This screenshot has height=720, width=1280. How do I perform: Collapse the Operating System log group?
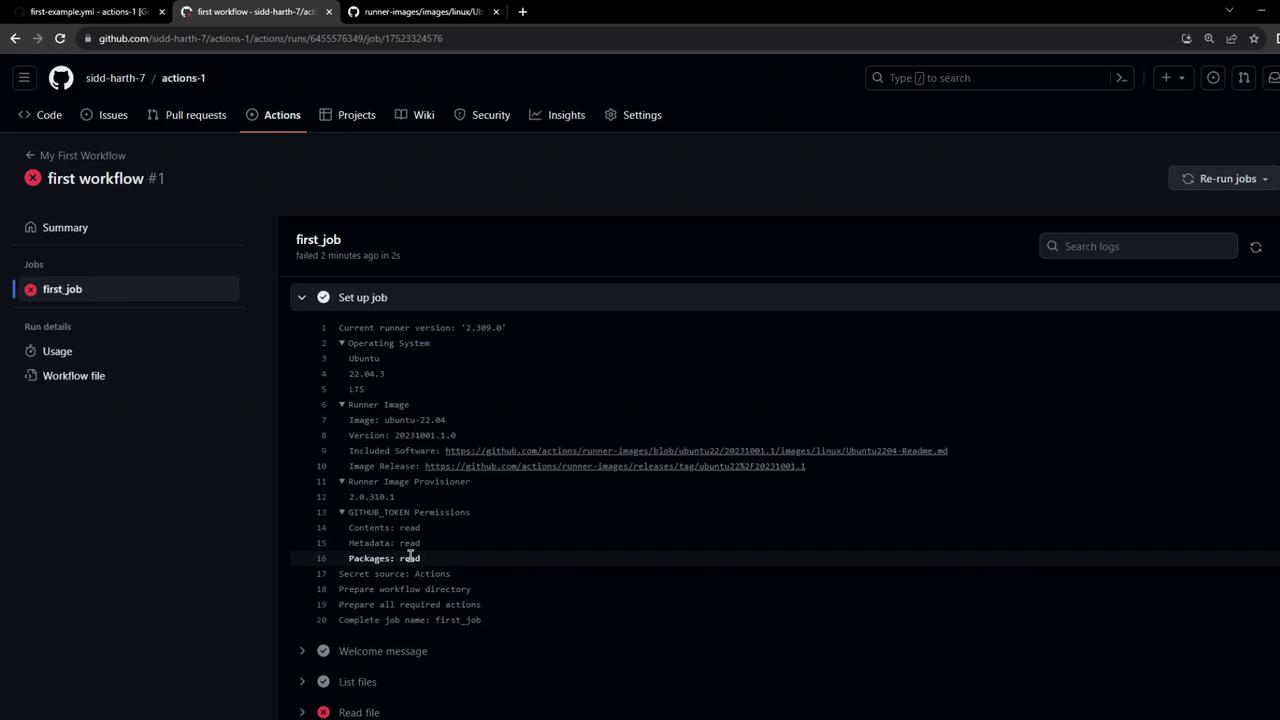click(342, 343)
